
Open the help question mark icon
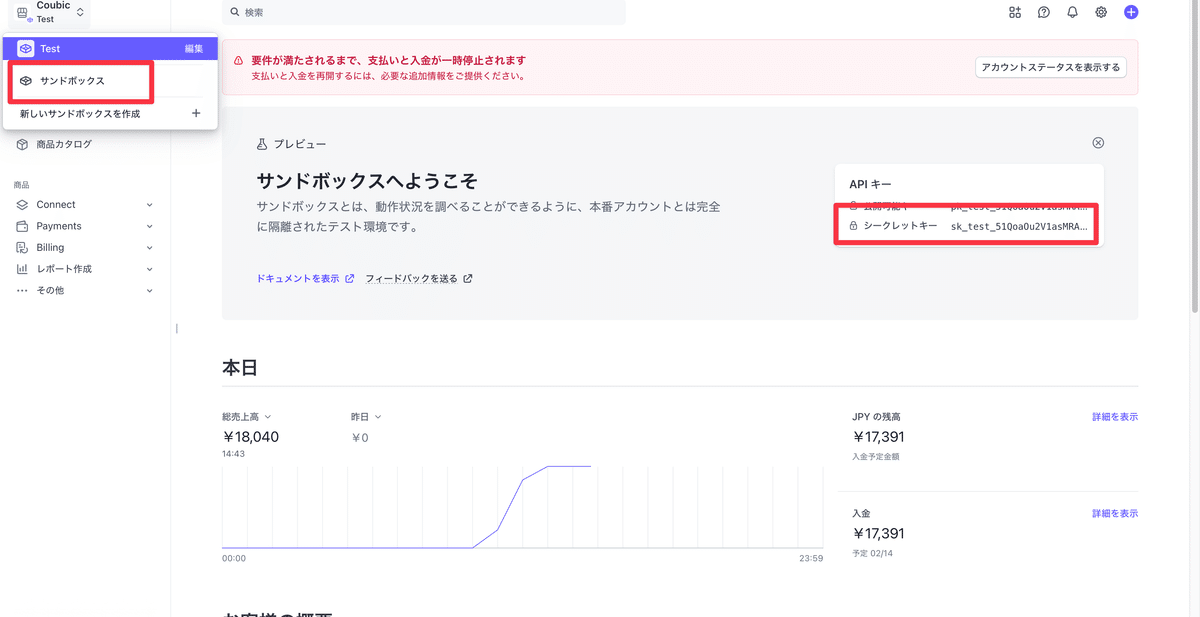(x=1044, y=12)
